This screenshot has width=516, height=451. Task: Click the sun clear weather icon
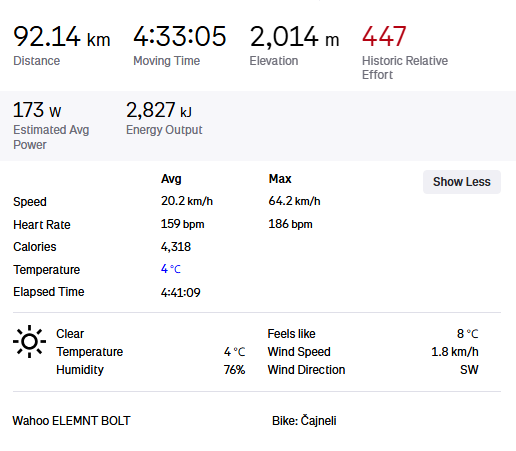29,341
